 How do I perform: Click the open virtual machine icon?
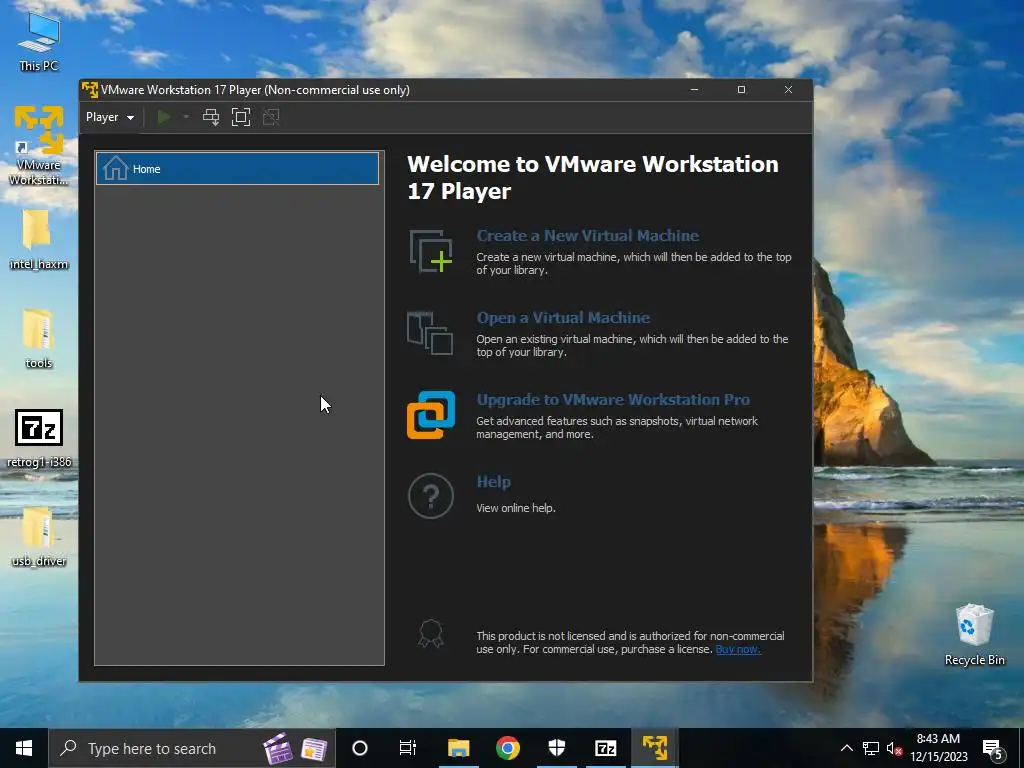(430, 333)
